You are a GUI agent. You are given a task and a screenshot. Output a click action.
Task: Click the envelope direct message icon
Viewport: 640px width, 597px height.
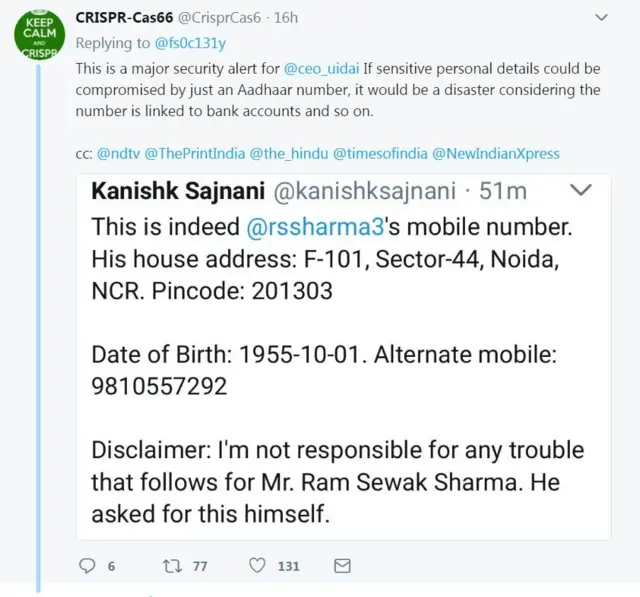pos(342,566)
